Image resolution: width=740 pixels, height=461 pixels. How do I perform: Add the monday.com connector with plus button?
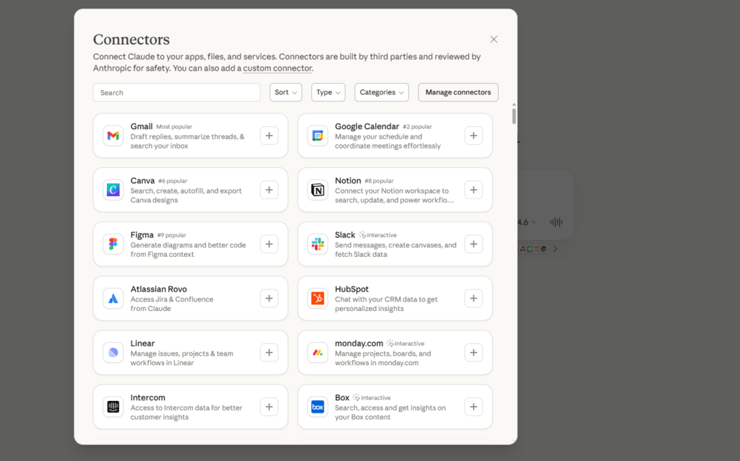[x=473, y=352]
